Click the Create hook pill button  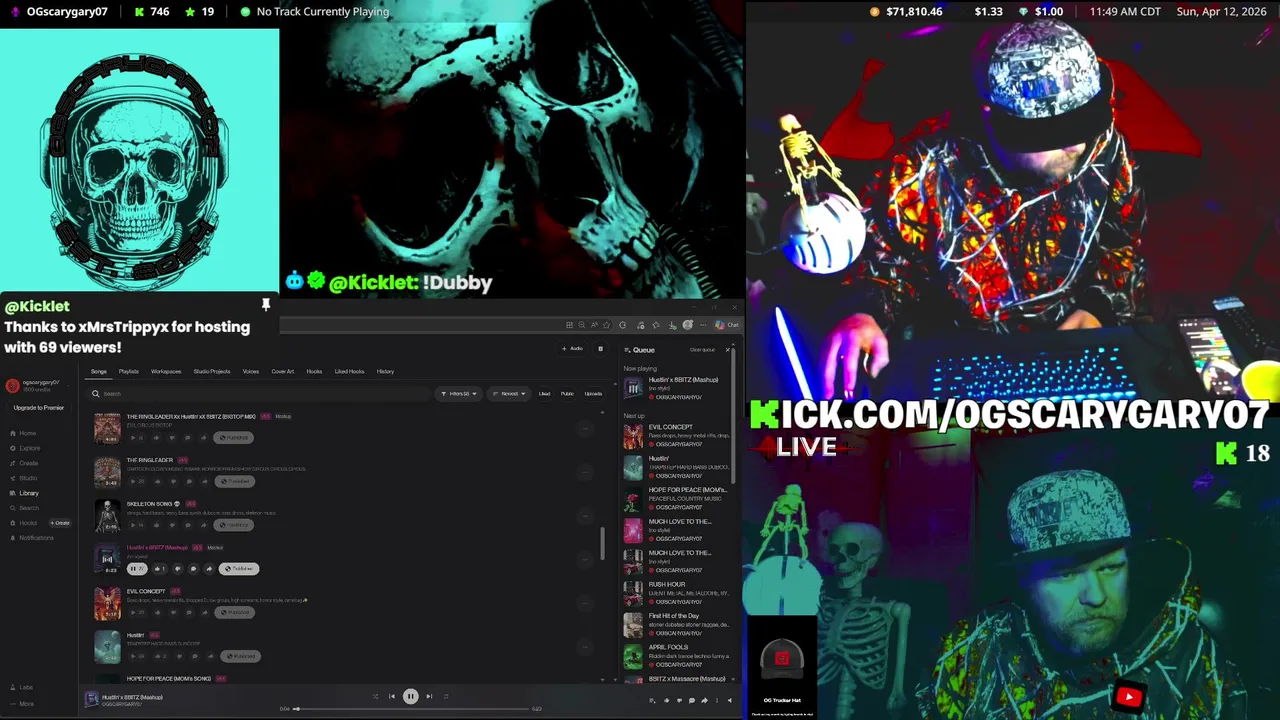tap(61, 523)
